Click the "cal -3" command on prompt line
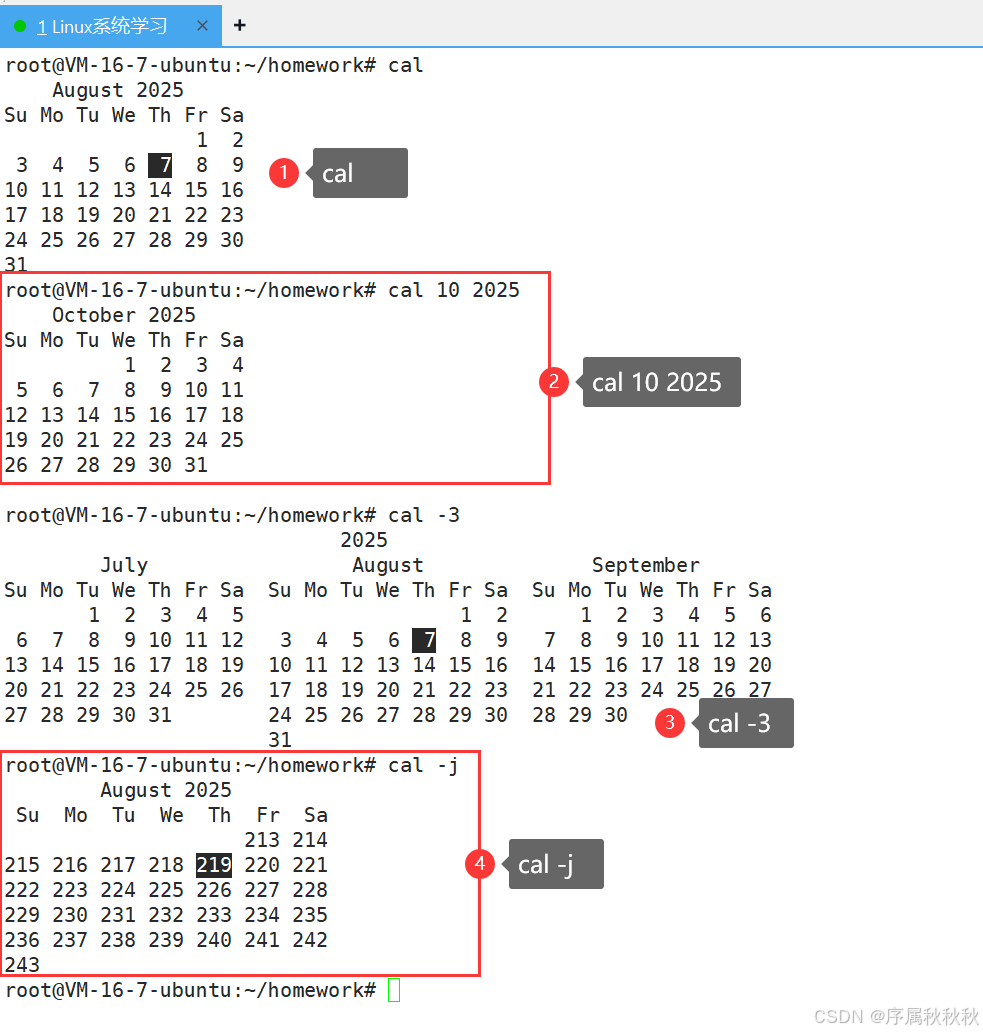The image size is (983, 1034). [423, 515]
